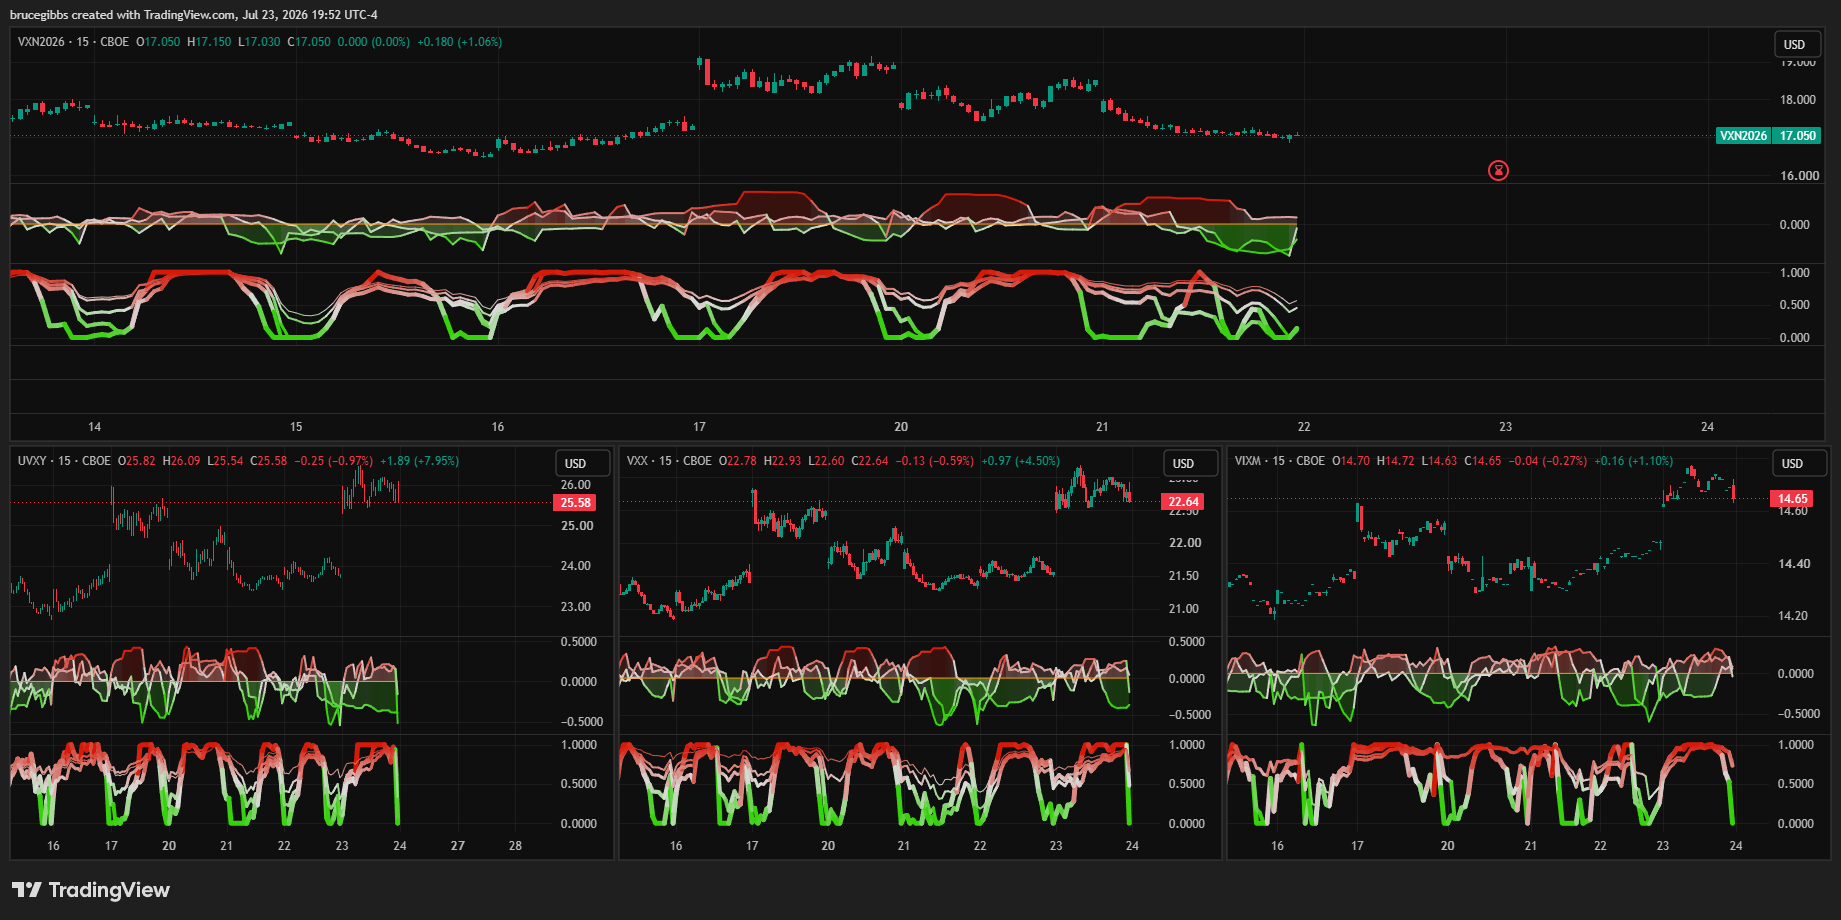
Task: Open the USD currency selector on VXN2026 chart
Action: click(x=1795, y=44)
